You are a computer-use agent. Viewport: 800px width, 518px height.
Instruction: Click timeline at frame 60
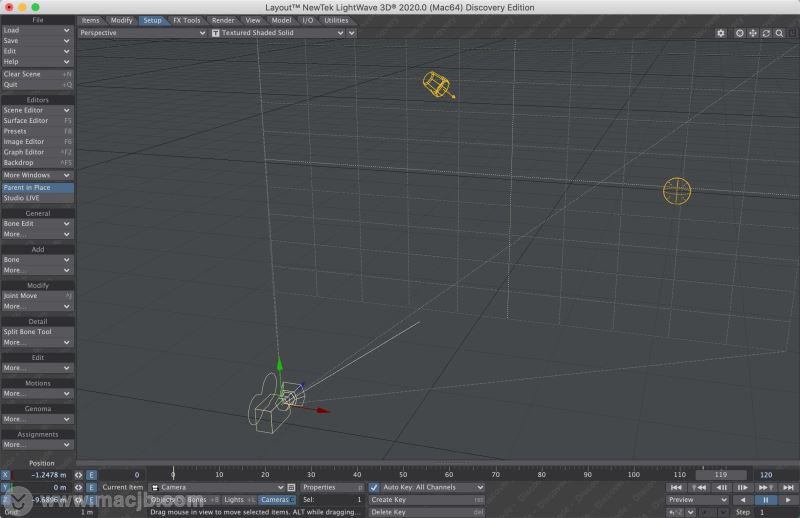tap(449, 474)
